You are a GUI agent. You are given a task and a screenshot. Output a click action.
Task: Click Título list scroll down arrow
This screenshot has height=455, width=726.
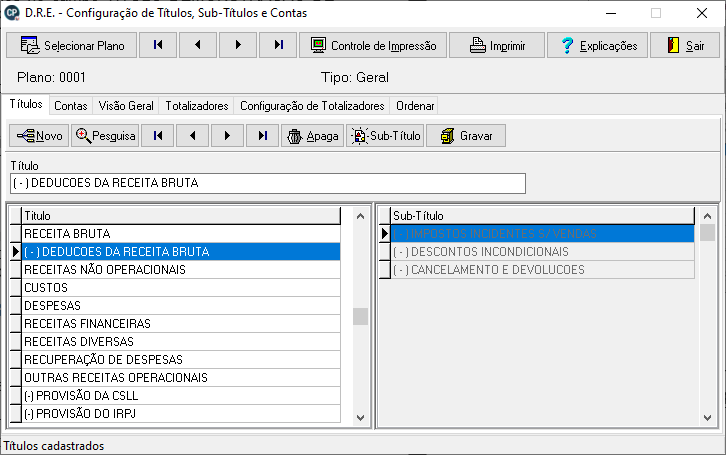361,418
